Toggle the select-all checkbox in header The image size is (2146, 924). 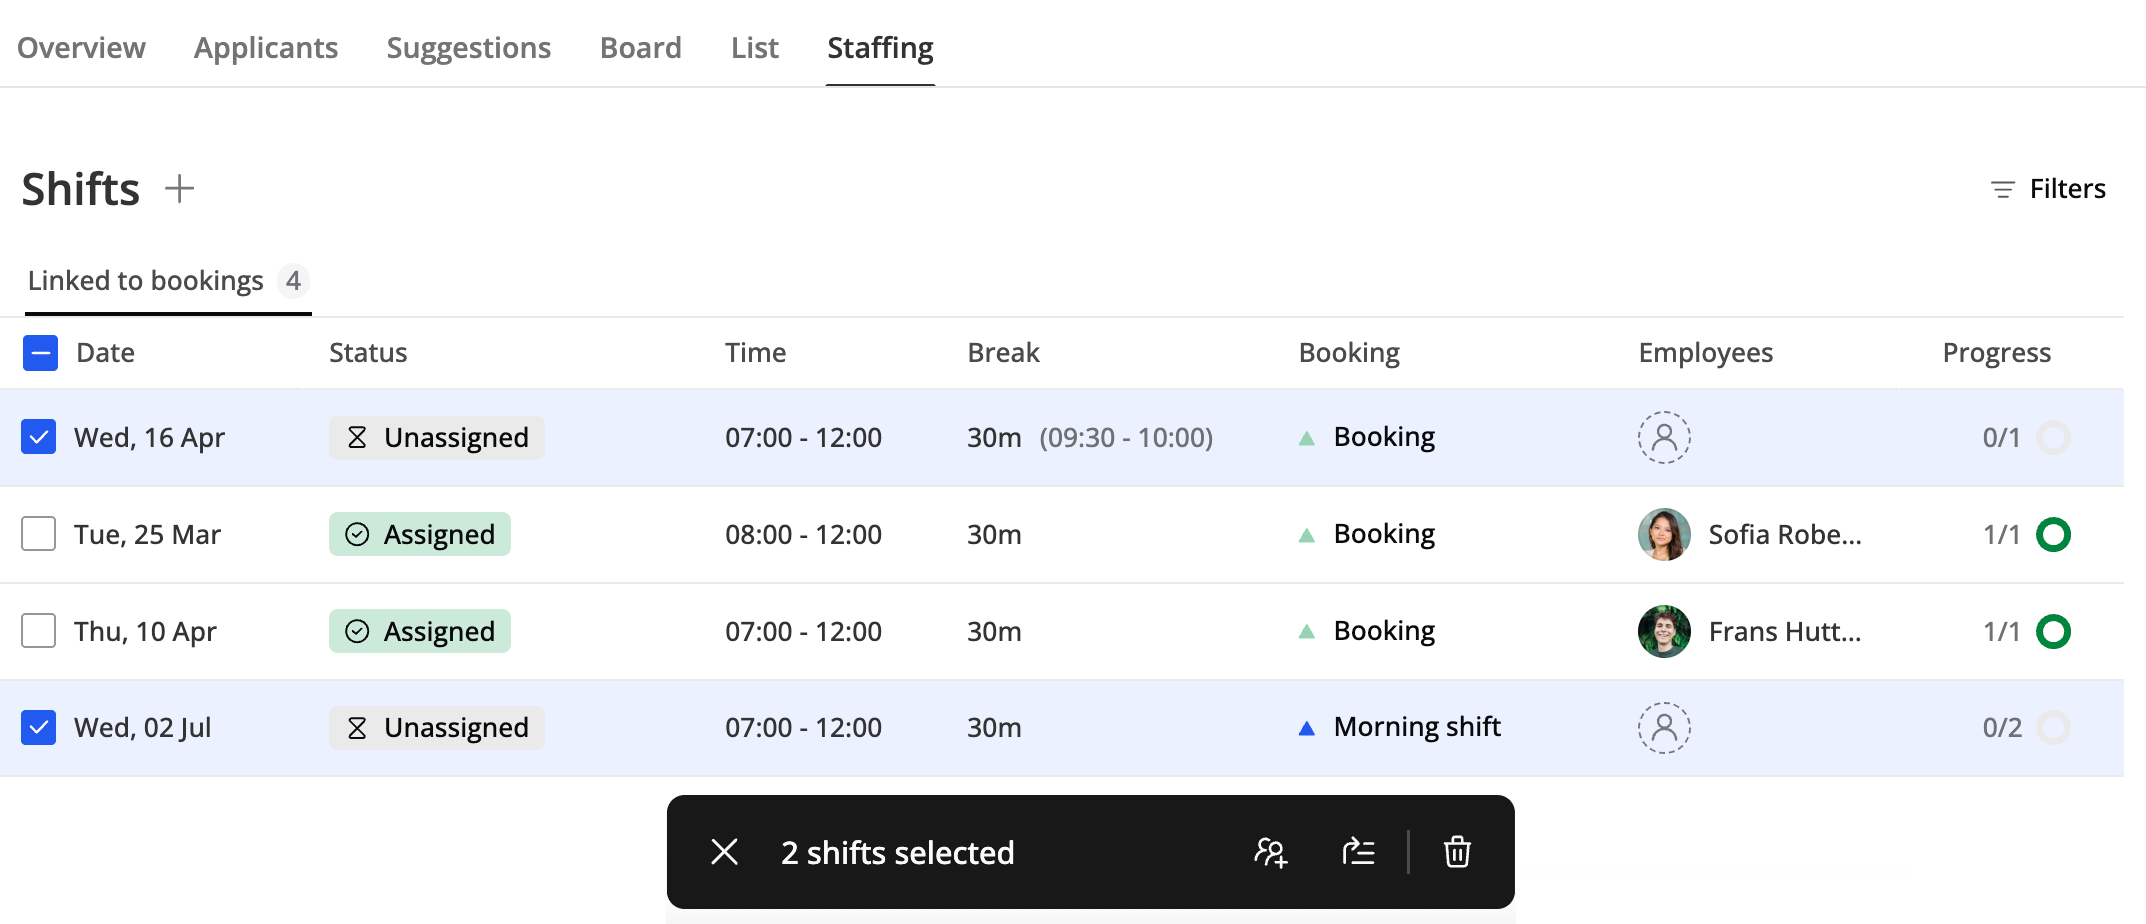(40, 353)
